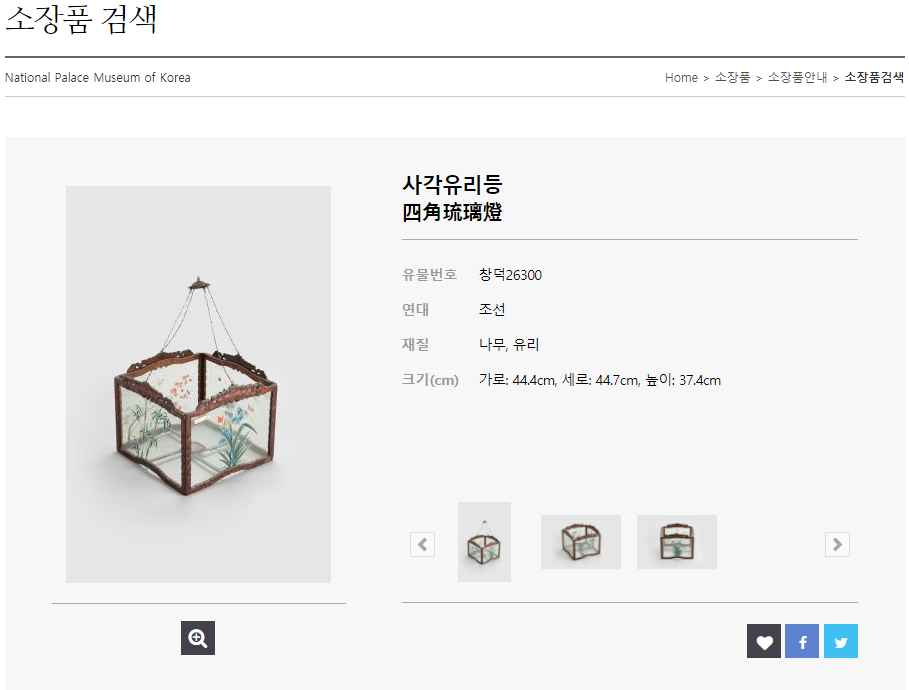Click the magnifier zoom-in icon

point(198,638)
